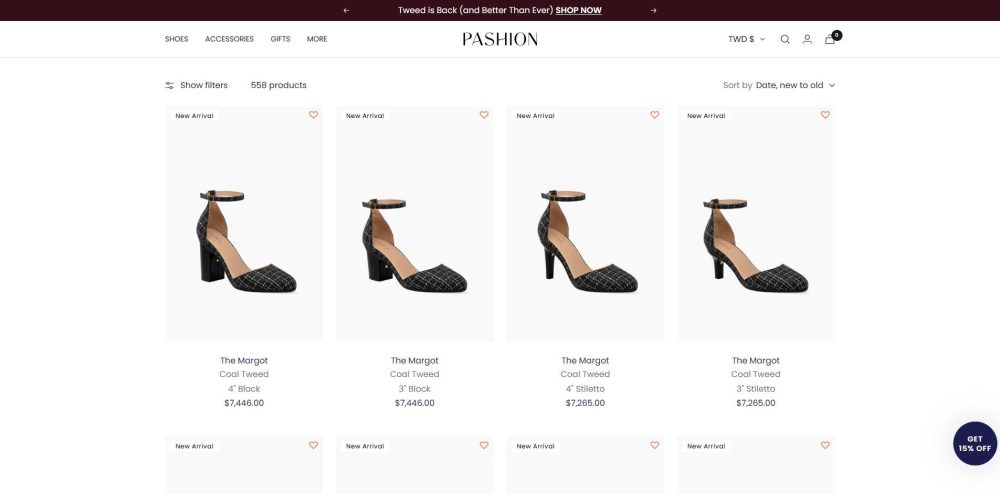Open the search icon in header

pos(785,39)
